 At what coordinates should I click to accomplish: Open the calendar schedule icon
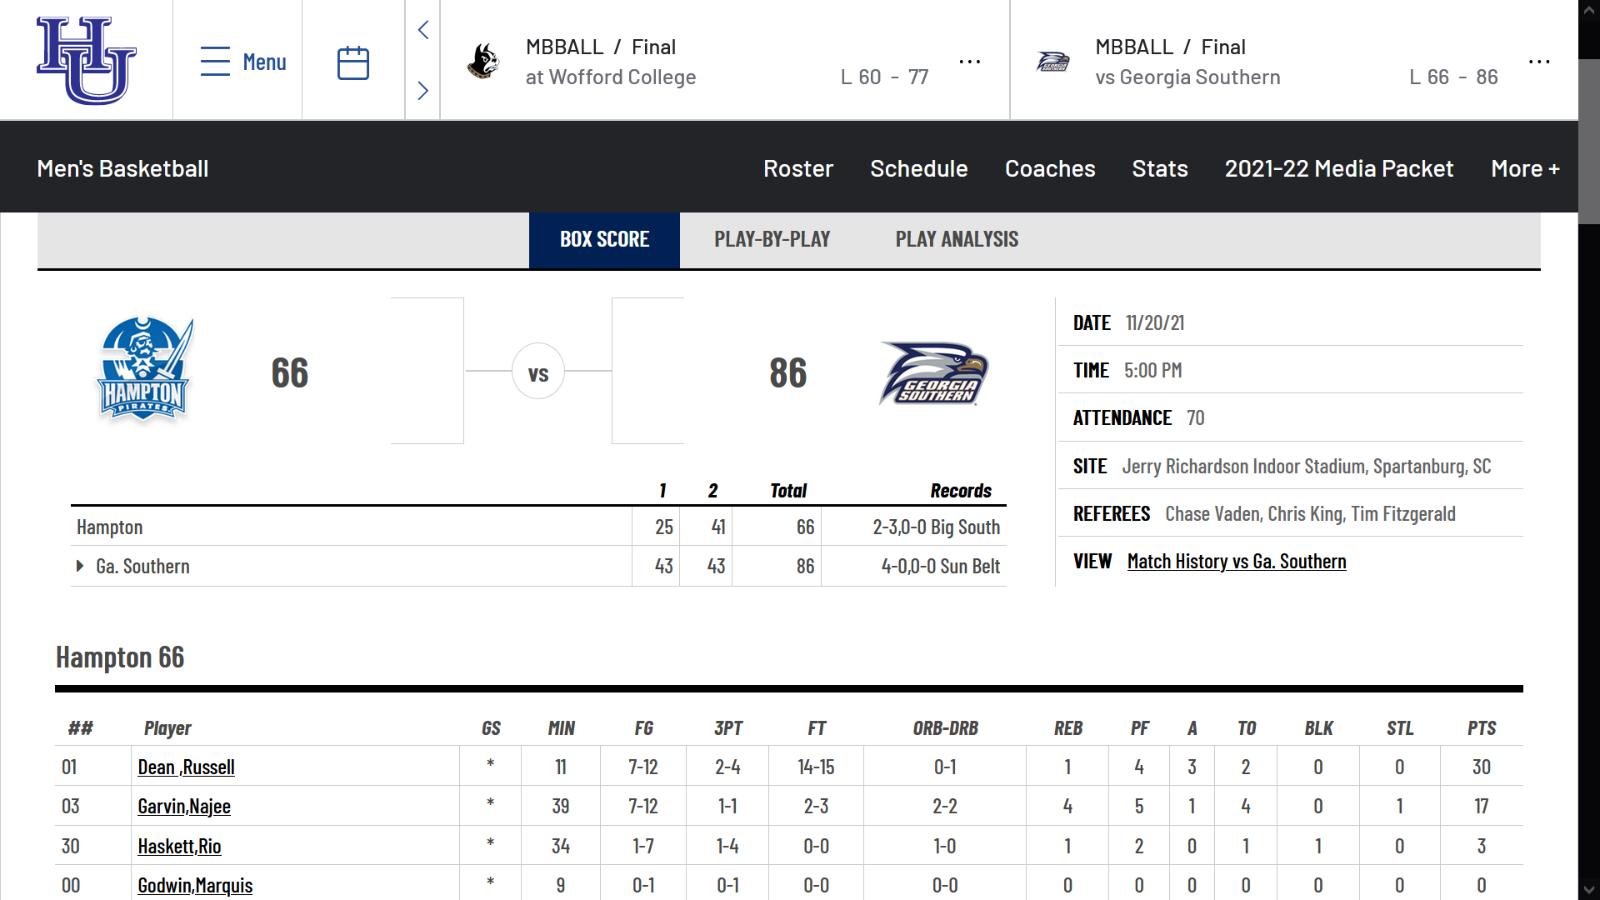click(353, 62)
